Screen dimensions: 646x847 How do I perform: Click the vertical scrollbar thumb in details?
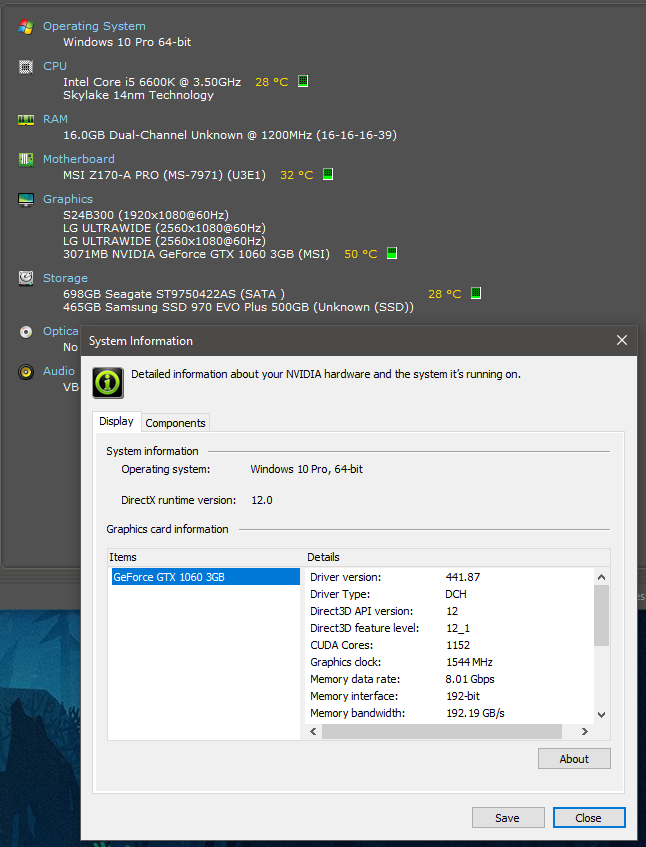[x=601, y=615]
